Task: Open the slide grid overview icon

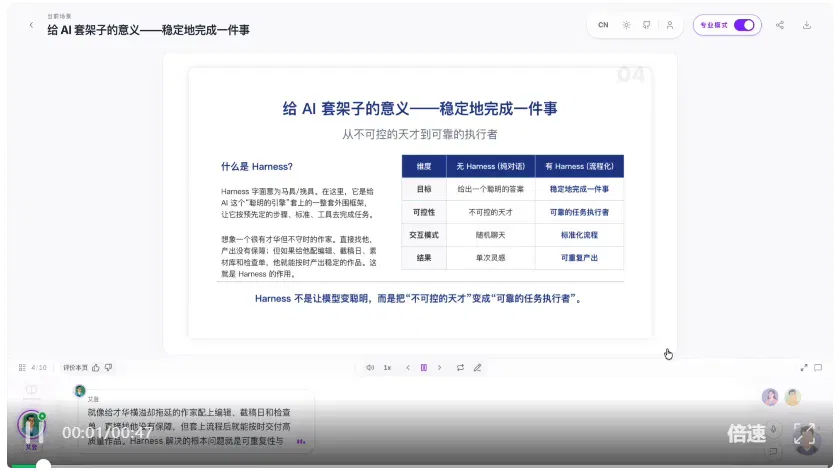Action: click(x=22, y=368)
